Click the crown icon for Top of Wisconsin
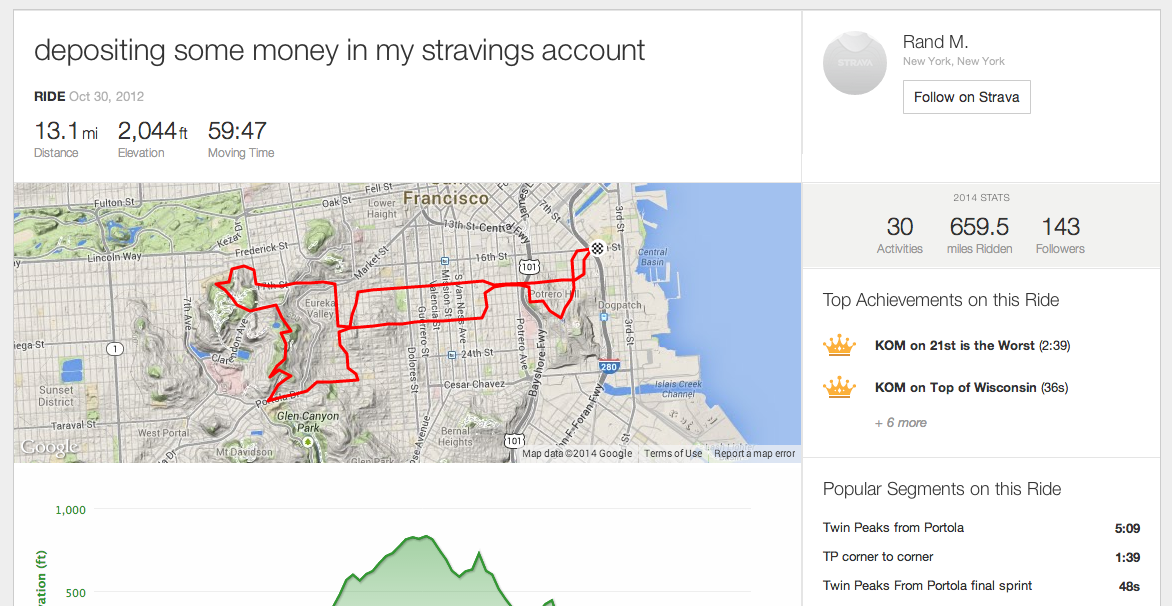Image resolution: width=1172 pixels, height=606 pixels. click(839, 387)
